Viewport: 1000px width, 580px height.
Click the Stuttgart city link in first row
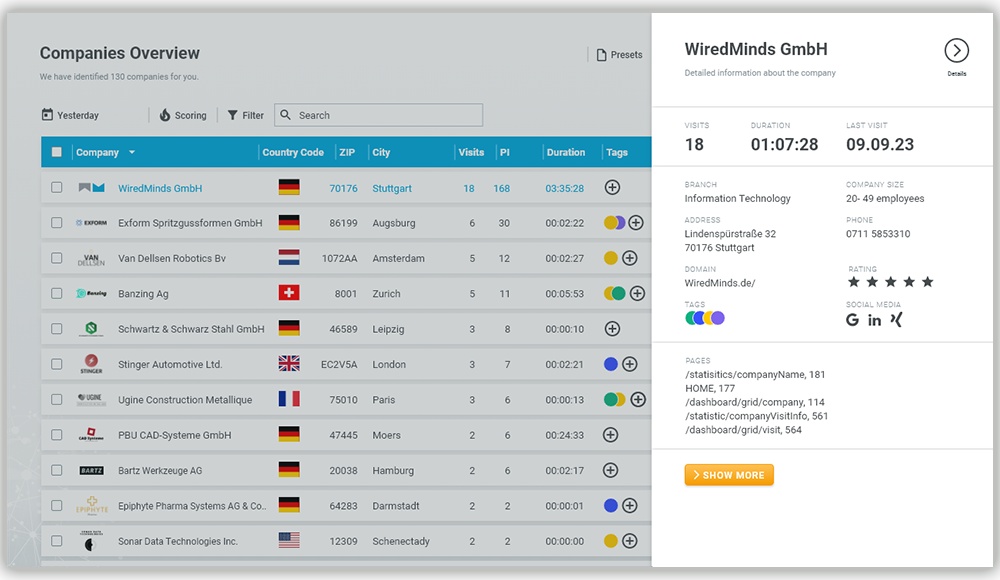392,188
